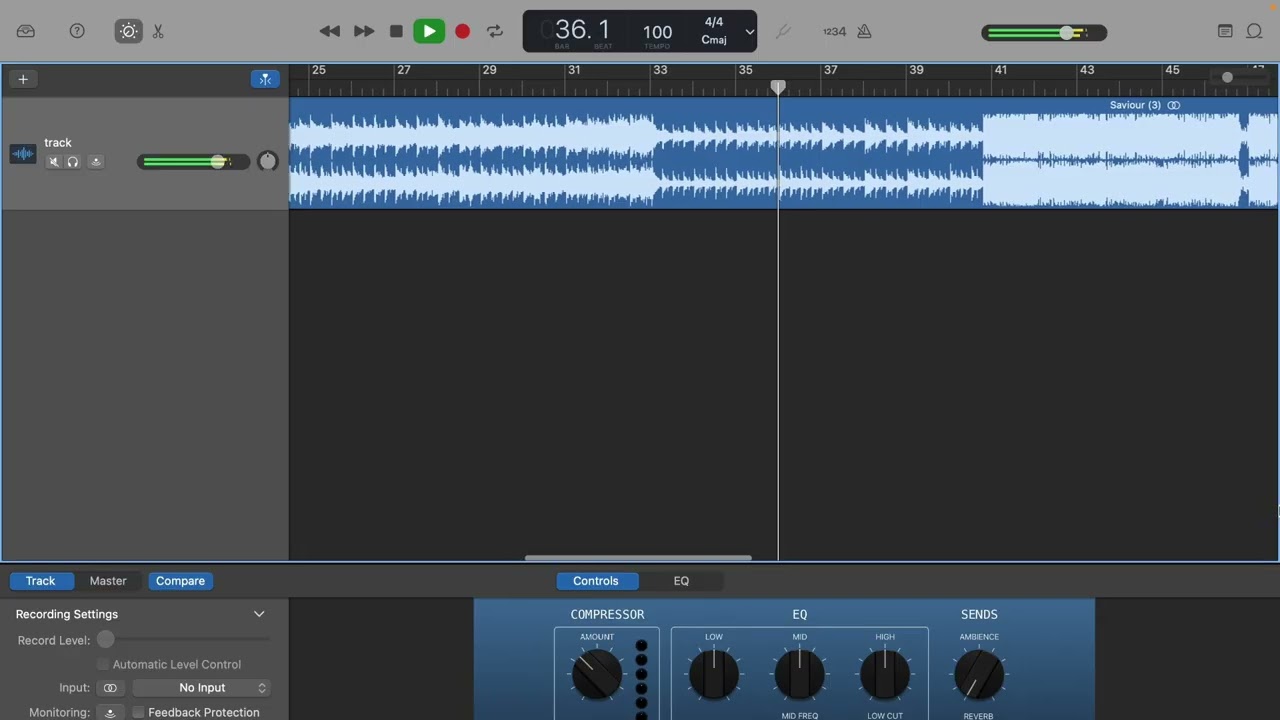Click the stereo icon beside Saviour (3)
The height and width of the screenshot is (720, 1280).
click(1174, 105)
